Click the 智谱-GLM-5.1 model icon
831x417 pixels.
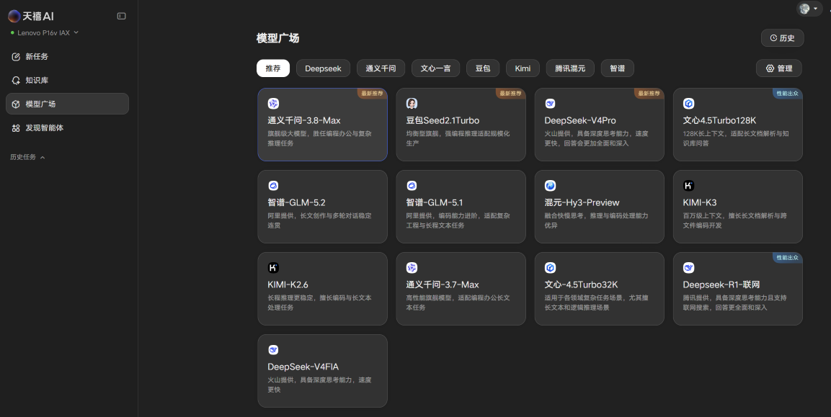click(x=412, y=186)
